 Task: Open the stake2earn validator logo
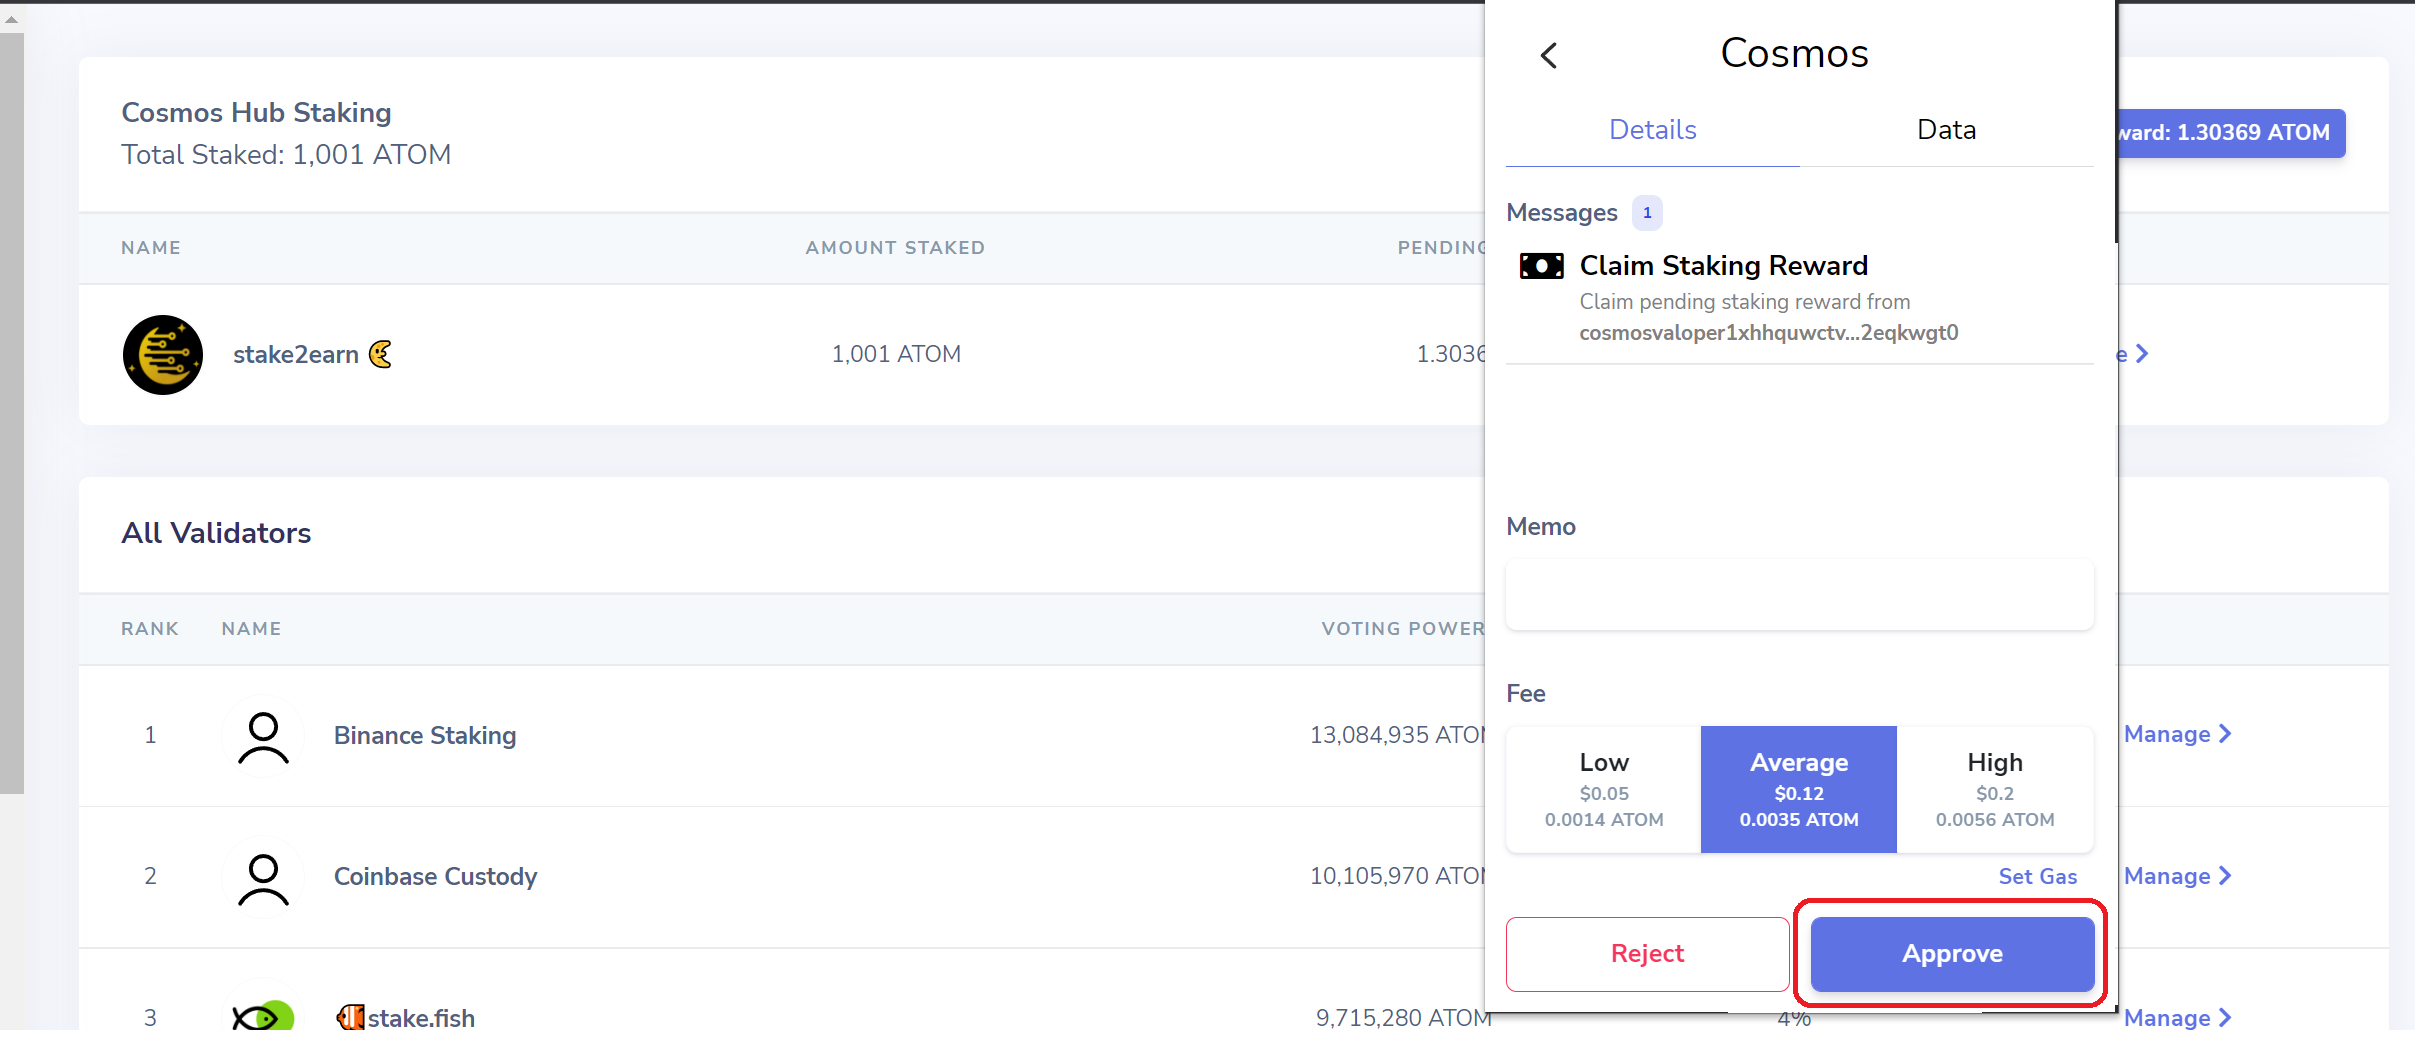(x=163, y=355)
